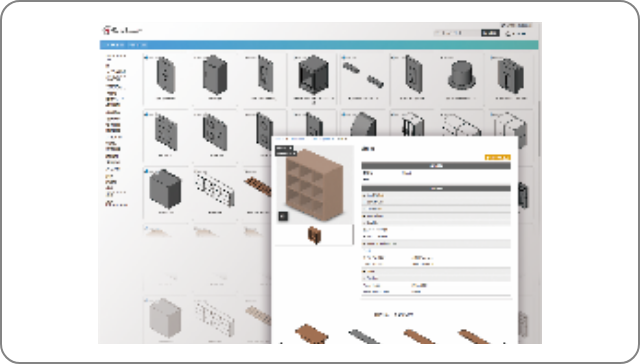Image resolution: width=640 pixels, height=364 pixels.
Task: Click the first dark gray section header bar
Action: click(436, 166)
